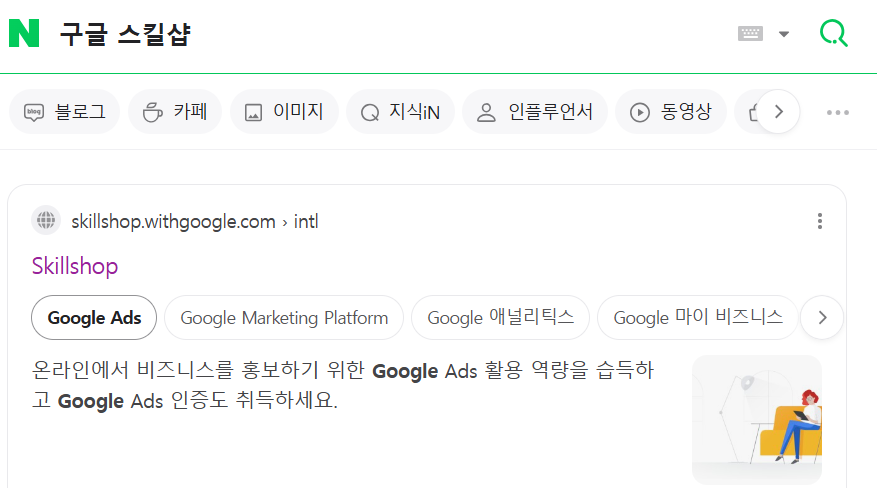Show more Skillshop chips with the right arrow

[x=822, y=318]
